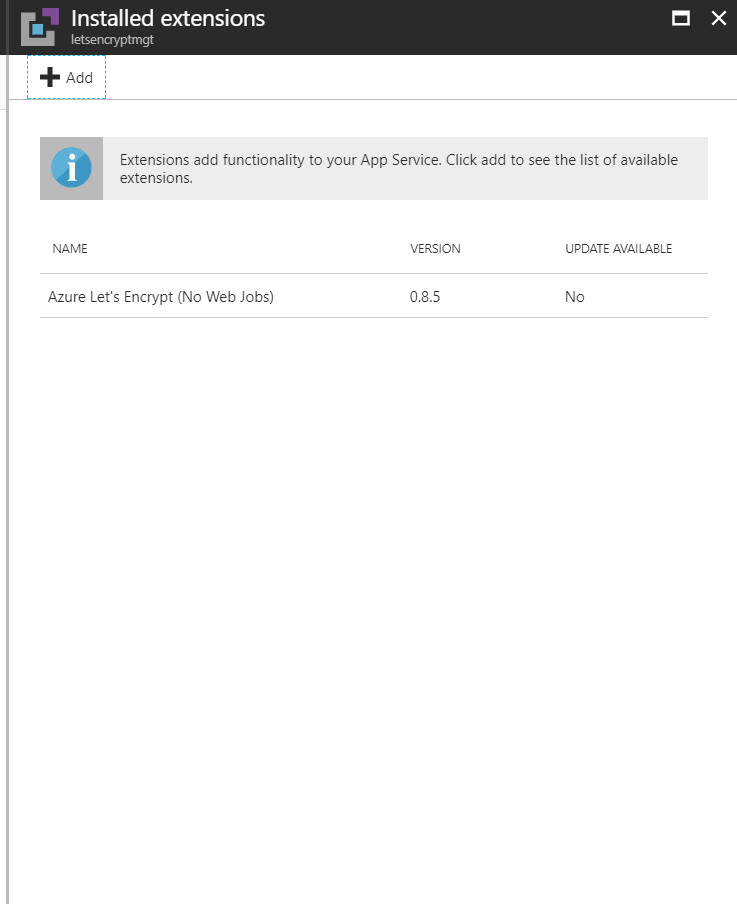737x904 pixels.
Task: Click the blank area below the extensions table
Action: 370,600
